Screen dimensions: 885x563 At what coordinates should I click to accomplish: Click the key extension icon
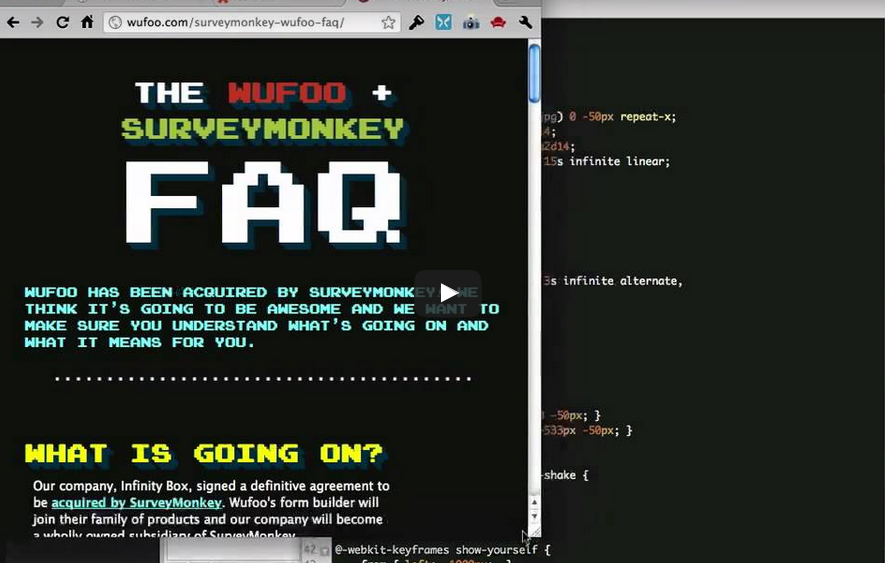[416, 23]
